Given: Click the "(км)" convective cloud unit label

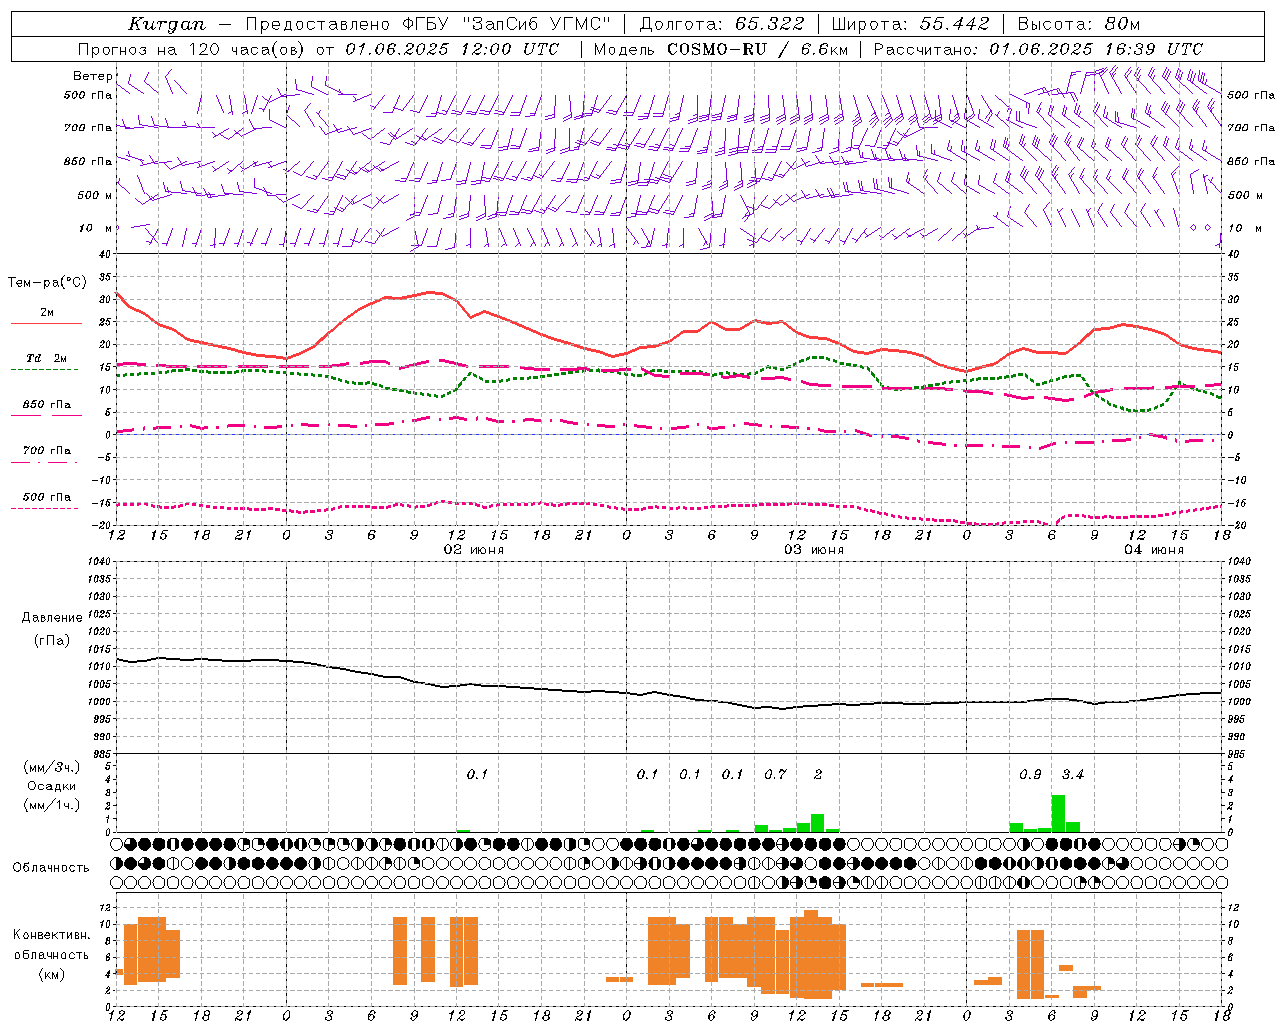Looking at the screenshot, I should click(x=51, y=973).
